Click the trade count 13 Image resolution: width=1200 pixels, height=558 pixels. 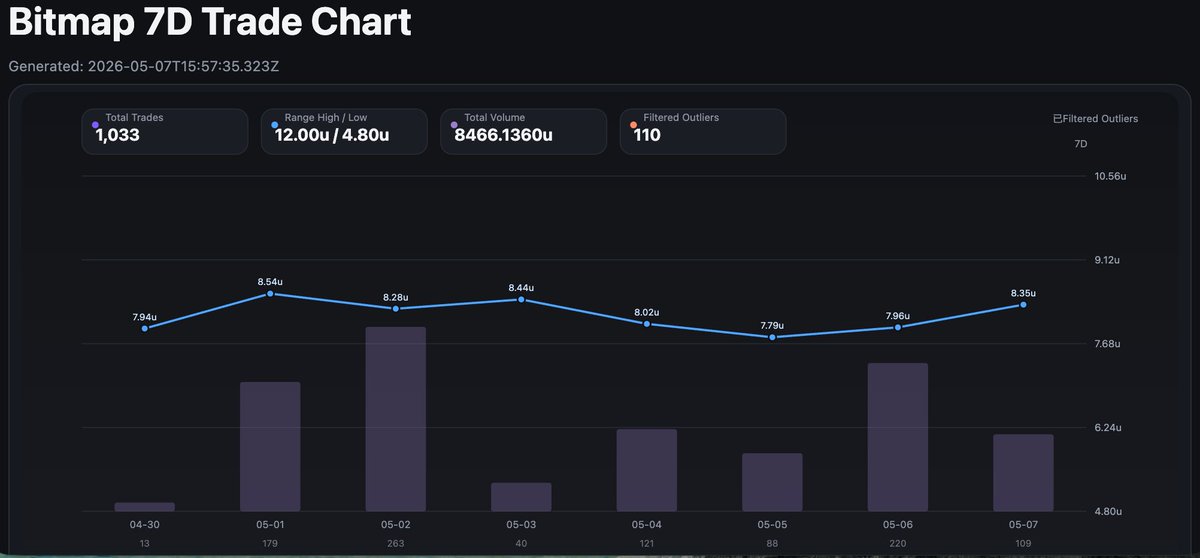[x=145, y=543]
